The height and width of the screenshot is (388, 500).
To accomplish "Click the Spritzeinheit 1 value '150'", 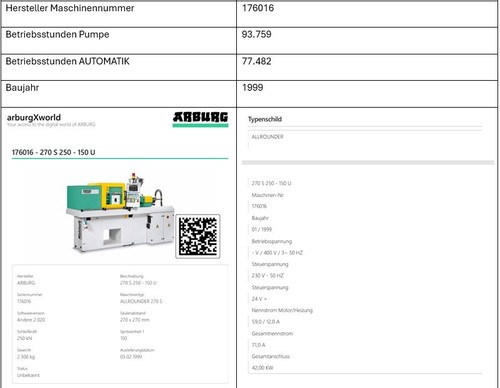I will (x=124, y=338).
